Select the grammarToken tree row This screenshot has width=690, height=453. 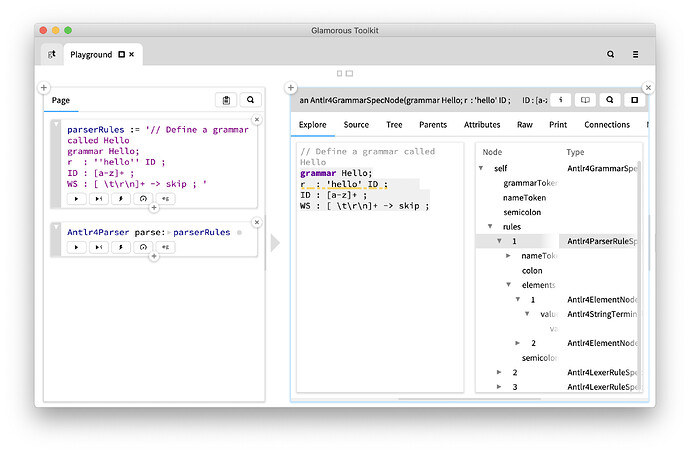point(558,183)
